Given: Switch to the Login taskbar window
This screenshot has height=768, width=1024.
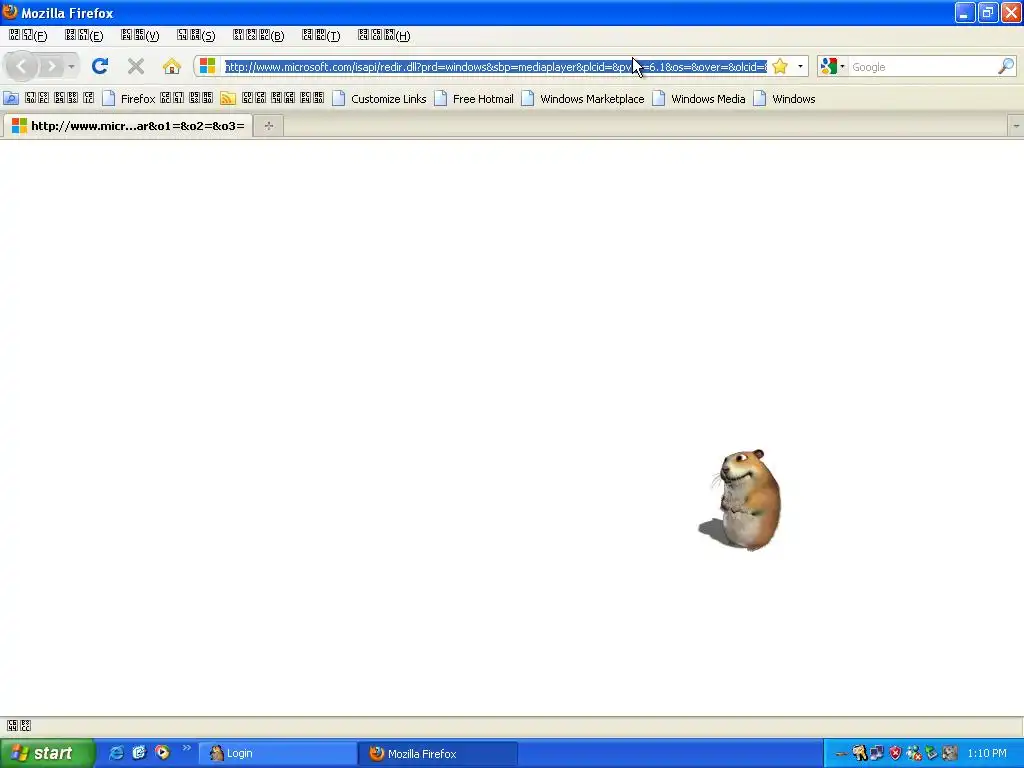Looking at the screenshot, I should (x=278, y=753).
